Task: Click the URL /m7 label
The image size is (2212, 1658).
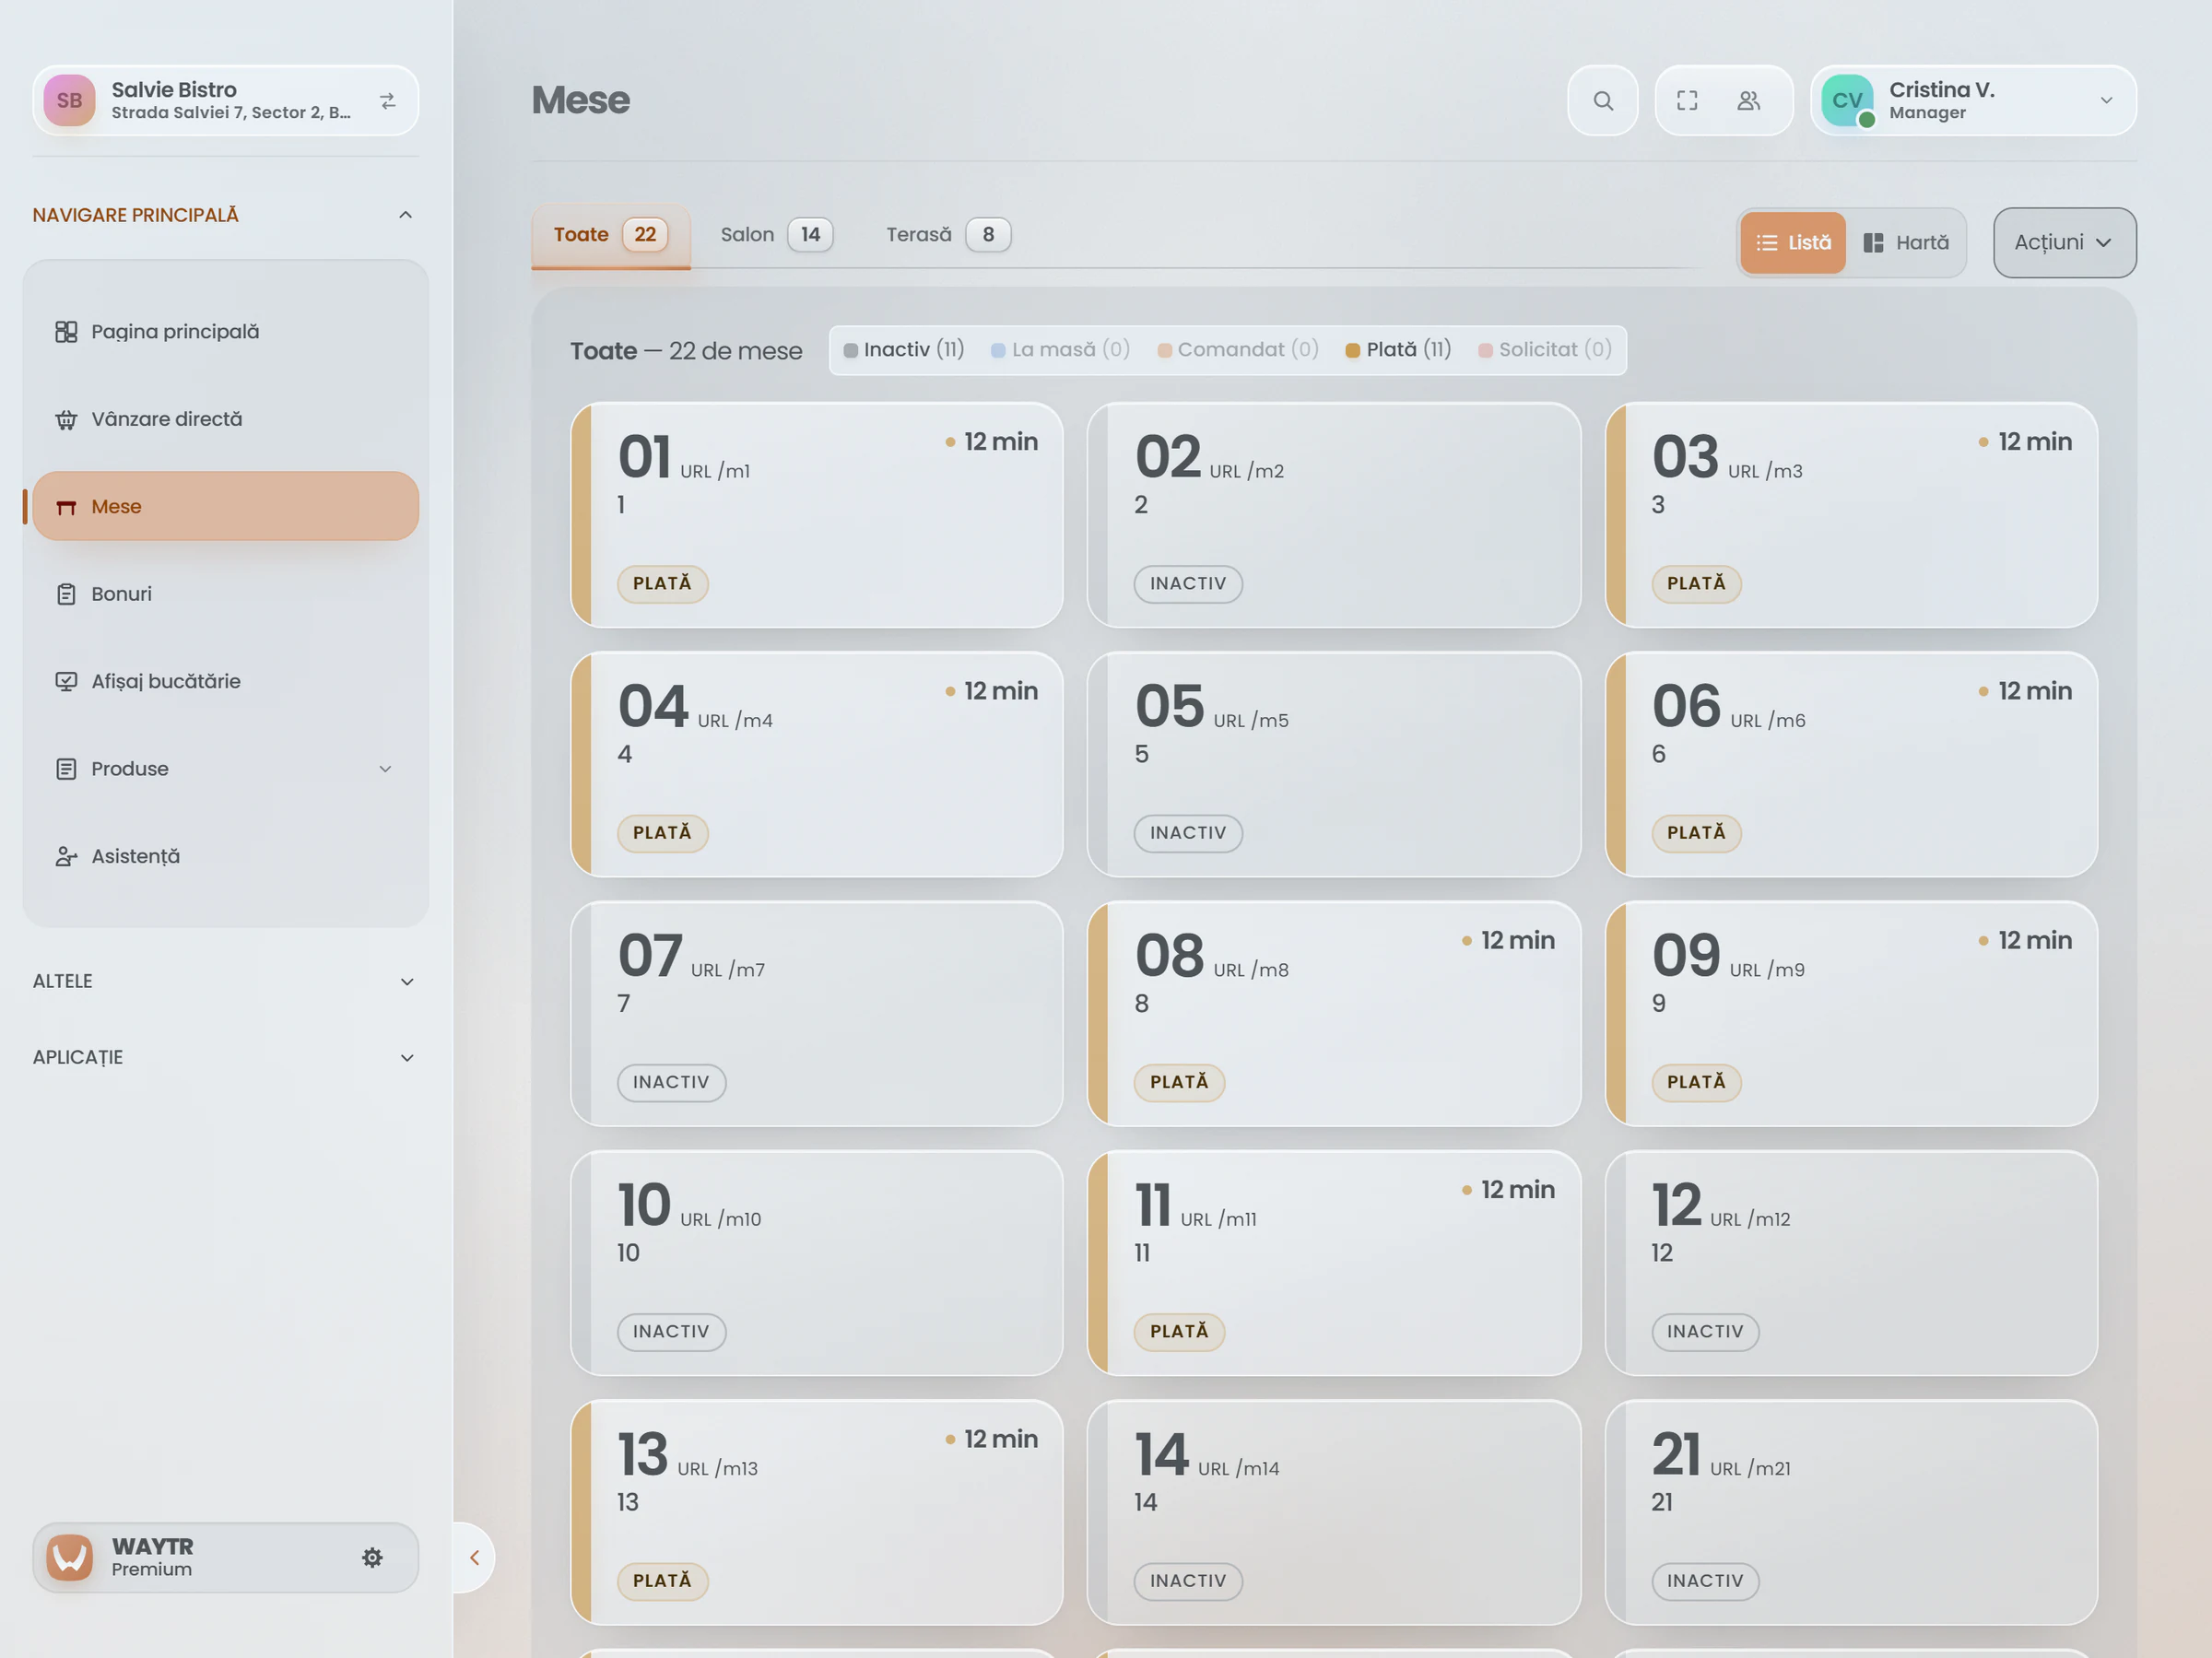Action: 727,970
